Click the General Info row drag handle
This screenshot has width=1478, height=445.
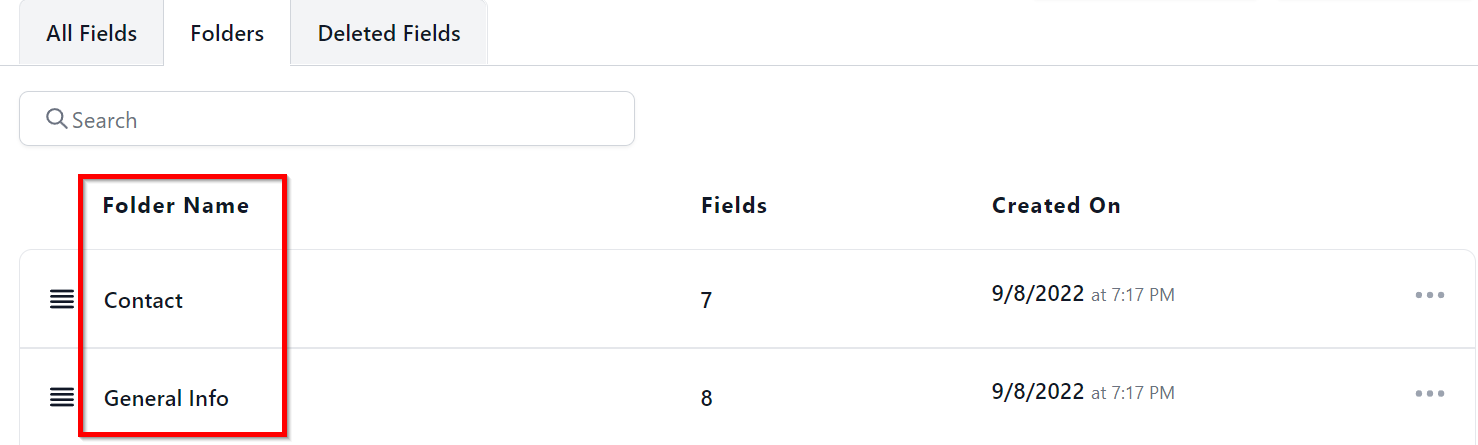click(x=62, y=397)
